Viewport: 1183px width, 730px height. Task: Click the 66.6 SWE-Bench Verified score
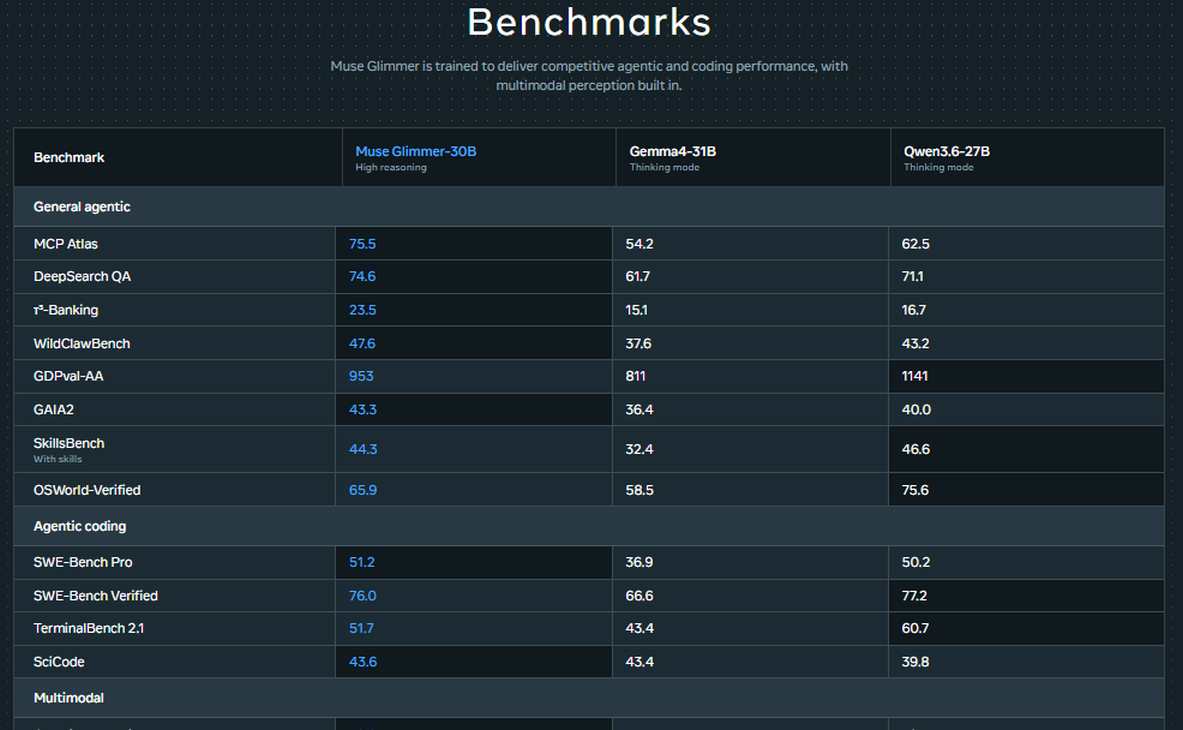click(639, 595)
